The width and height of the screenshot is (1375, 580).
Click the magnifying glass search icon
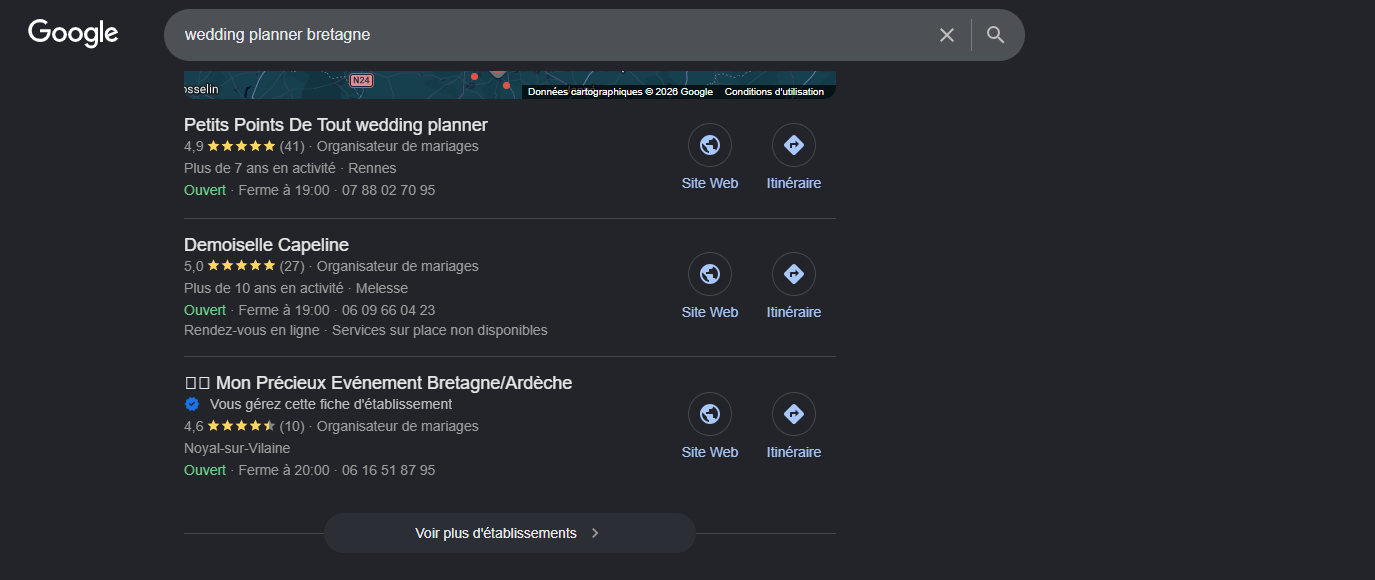[x=995, y=35]
